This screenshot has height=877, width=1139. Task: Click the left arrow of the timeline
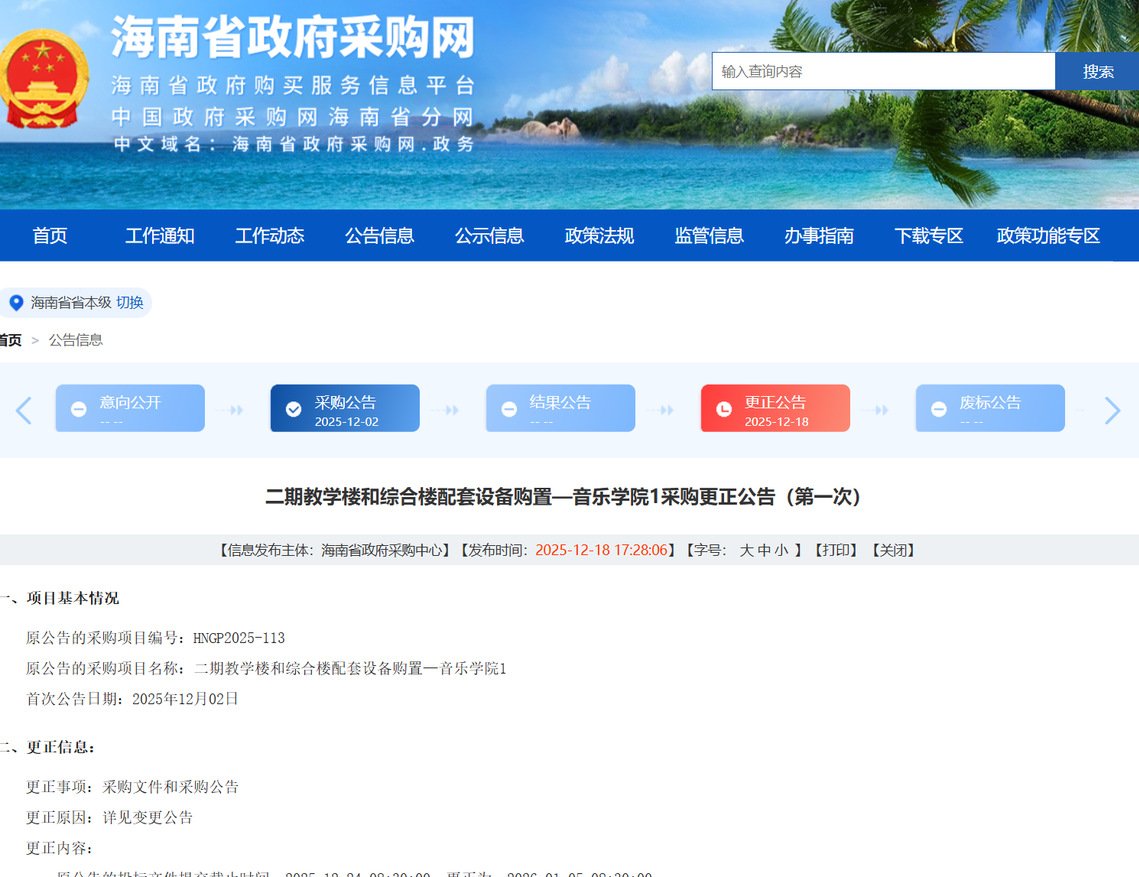[24, 410]
